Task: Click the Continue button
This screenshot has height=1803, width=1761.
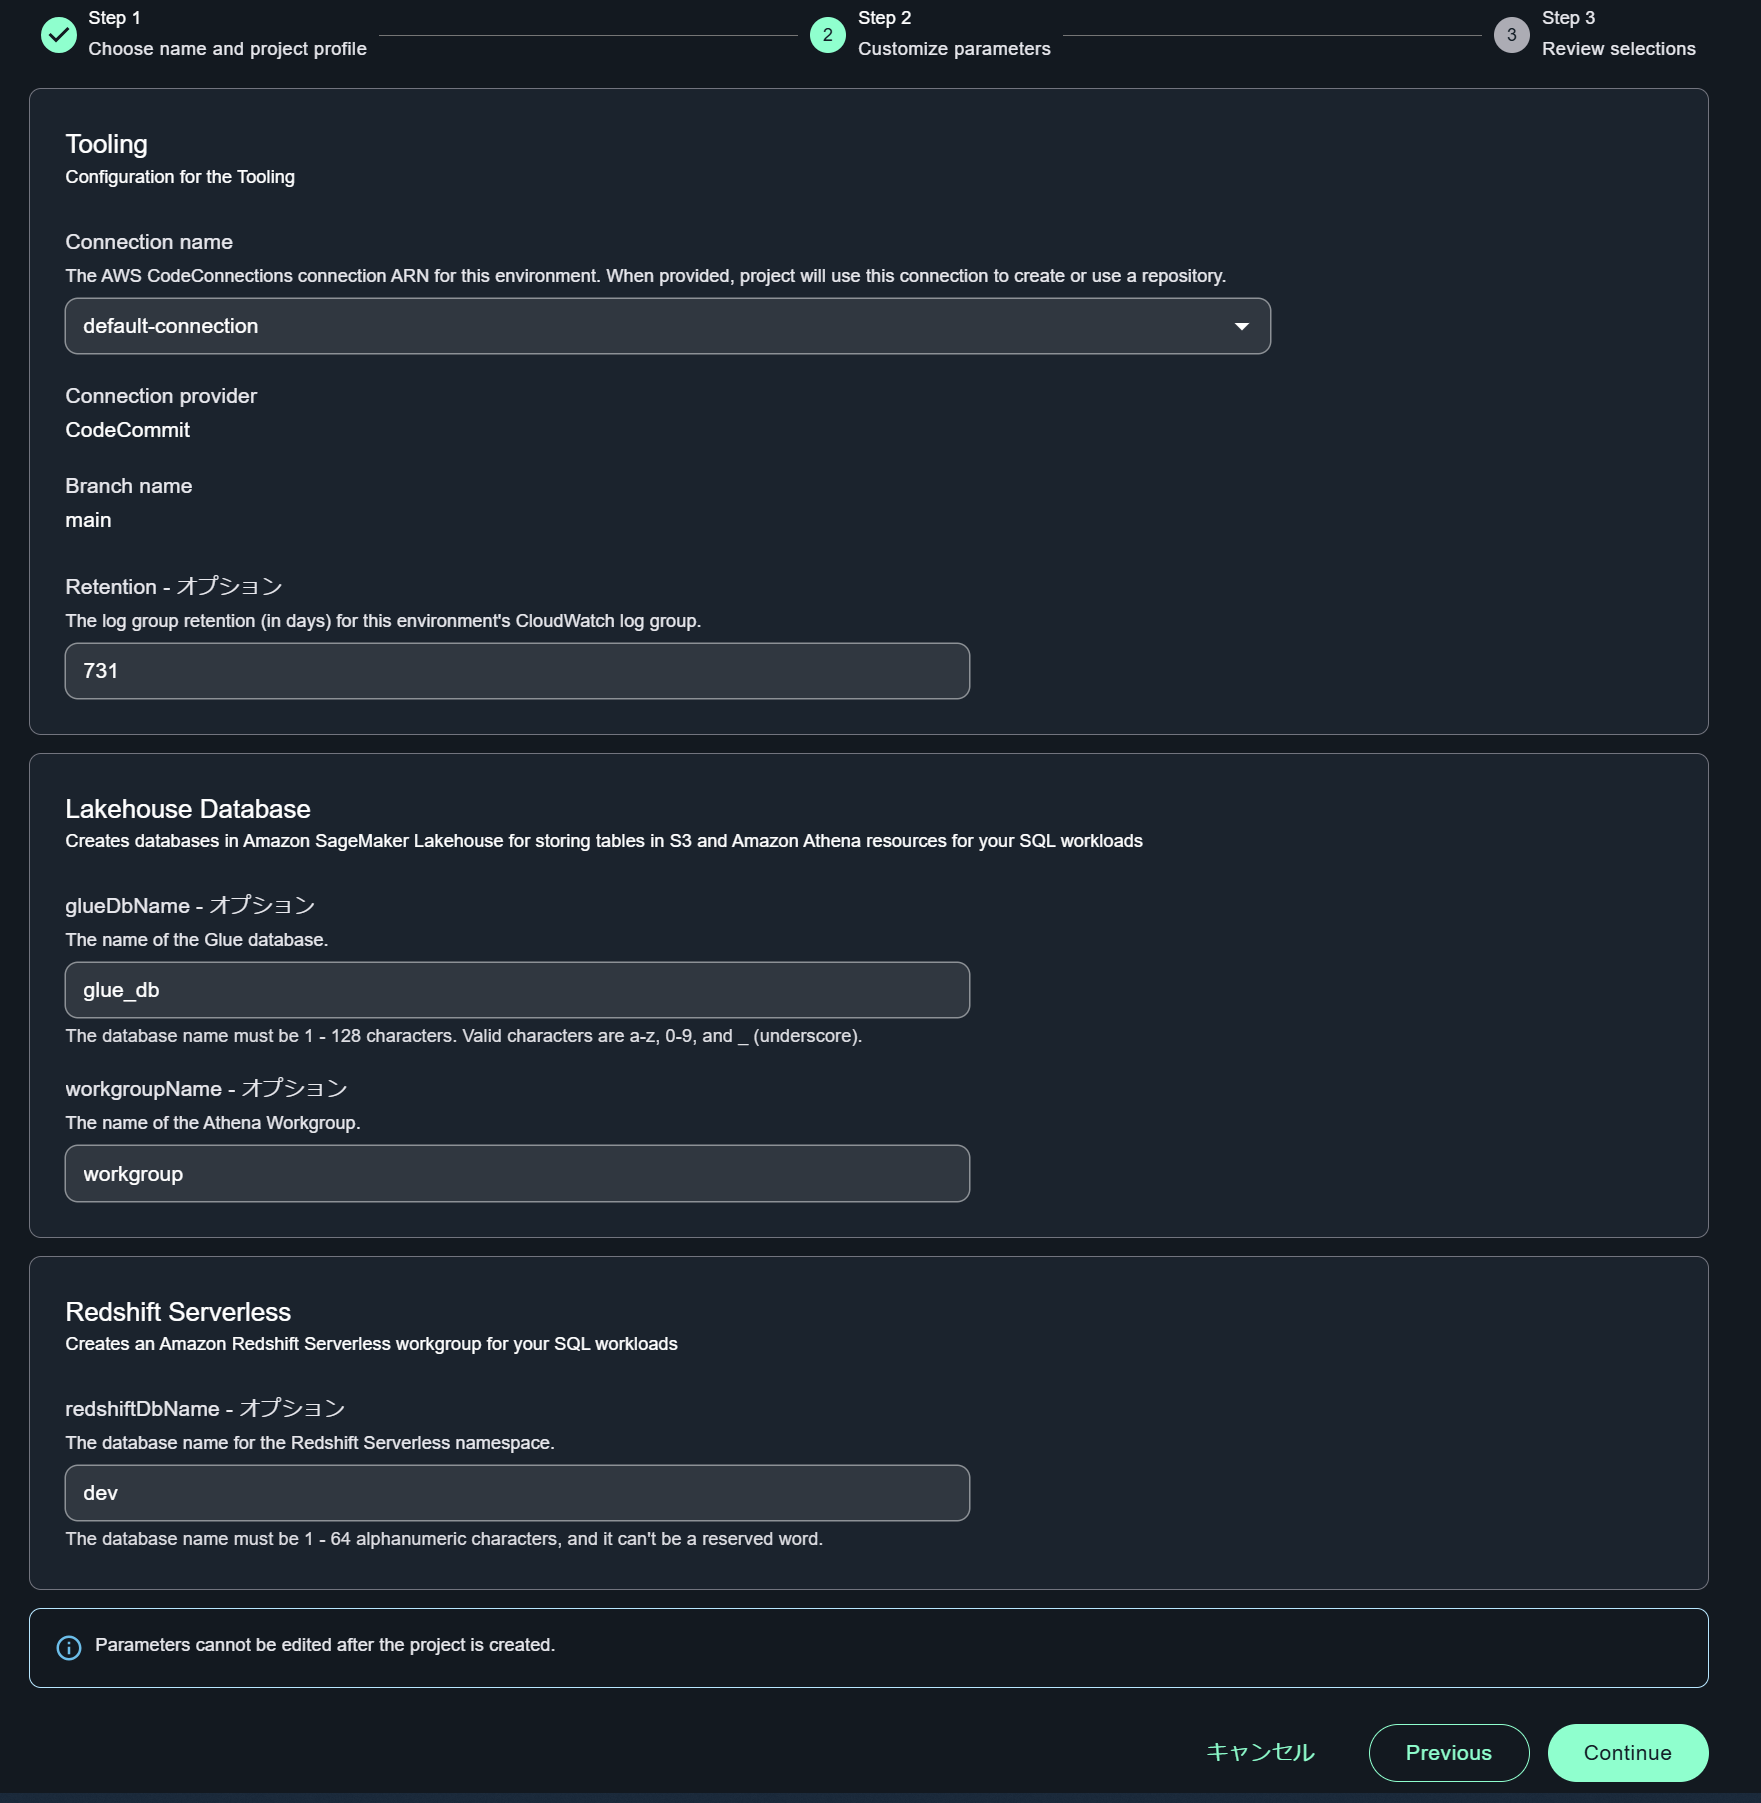Action: [x=1628, y=1753]
